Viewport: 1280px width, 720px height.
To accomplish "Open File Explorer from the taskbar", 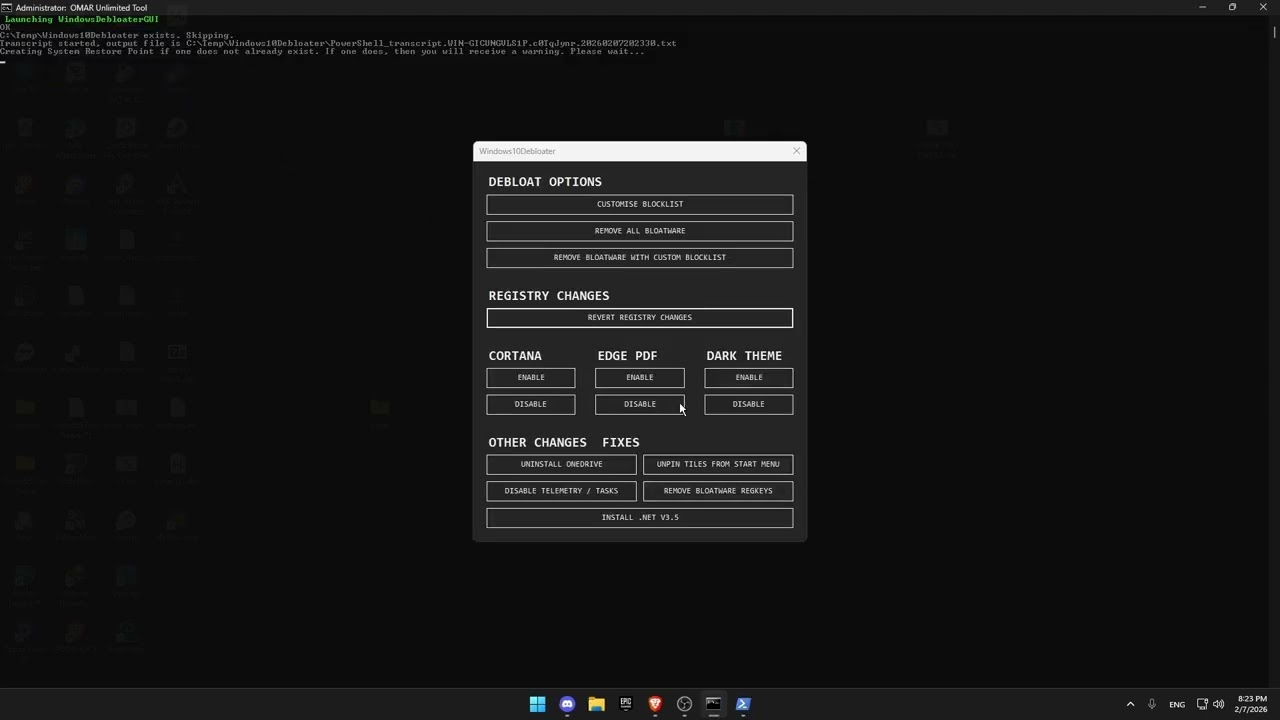I will coord(596,704).
